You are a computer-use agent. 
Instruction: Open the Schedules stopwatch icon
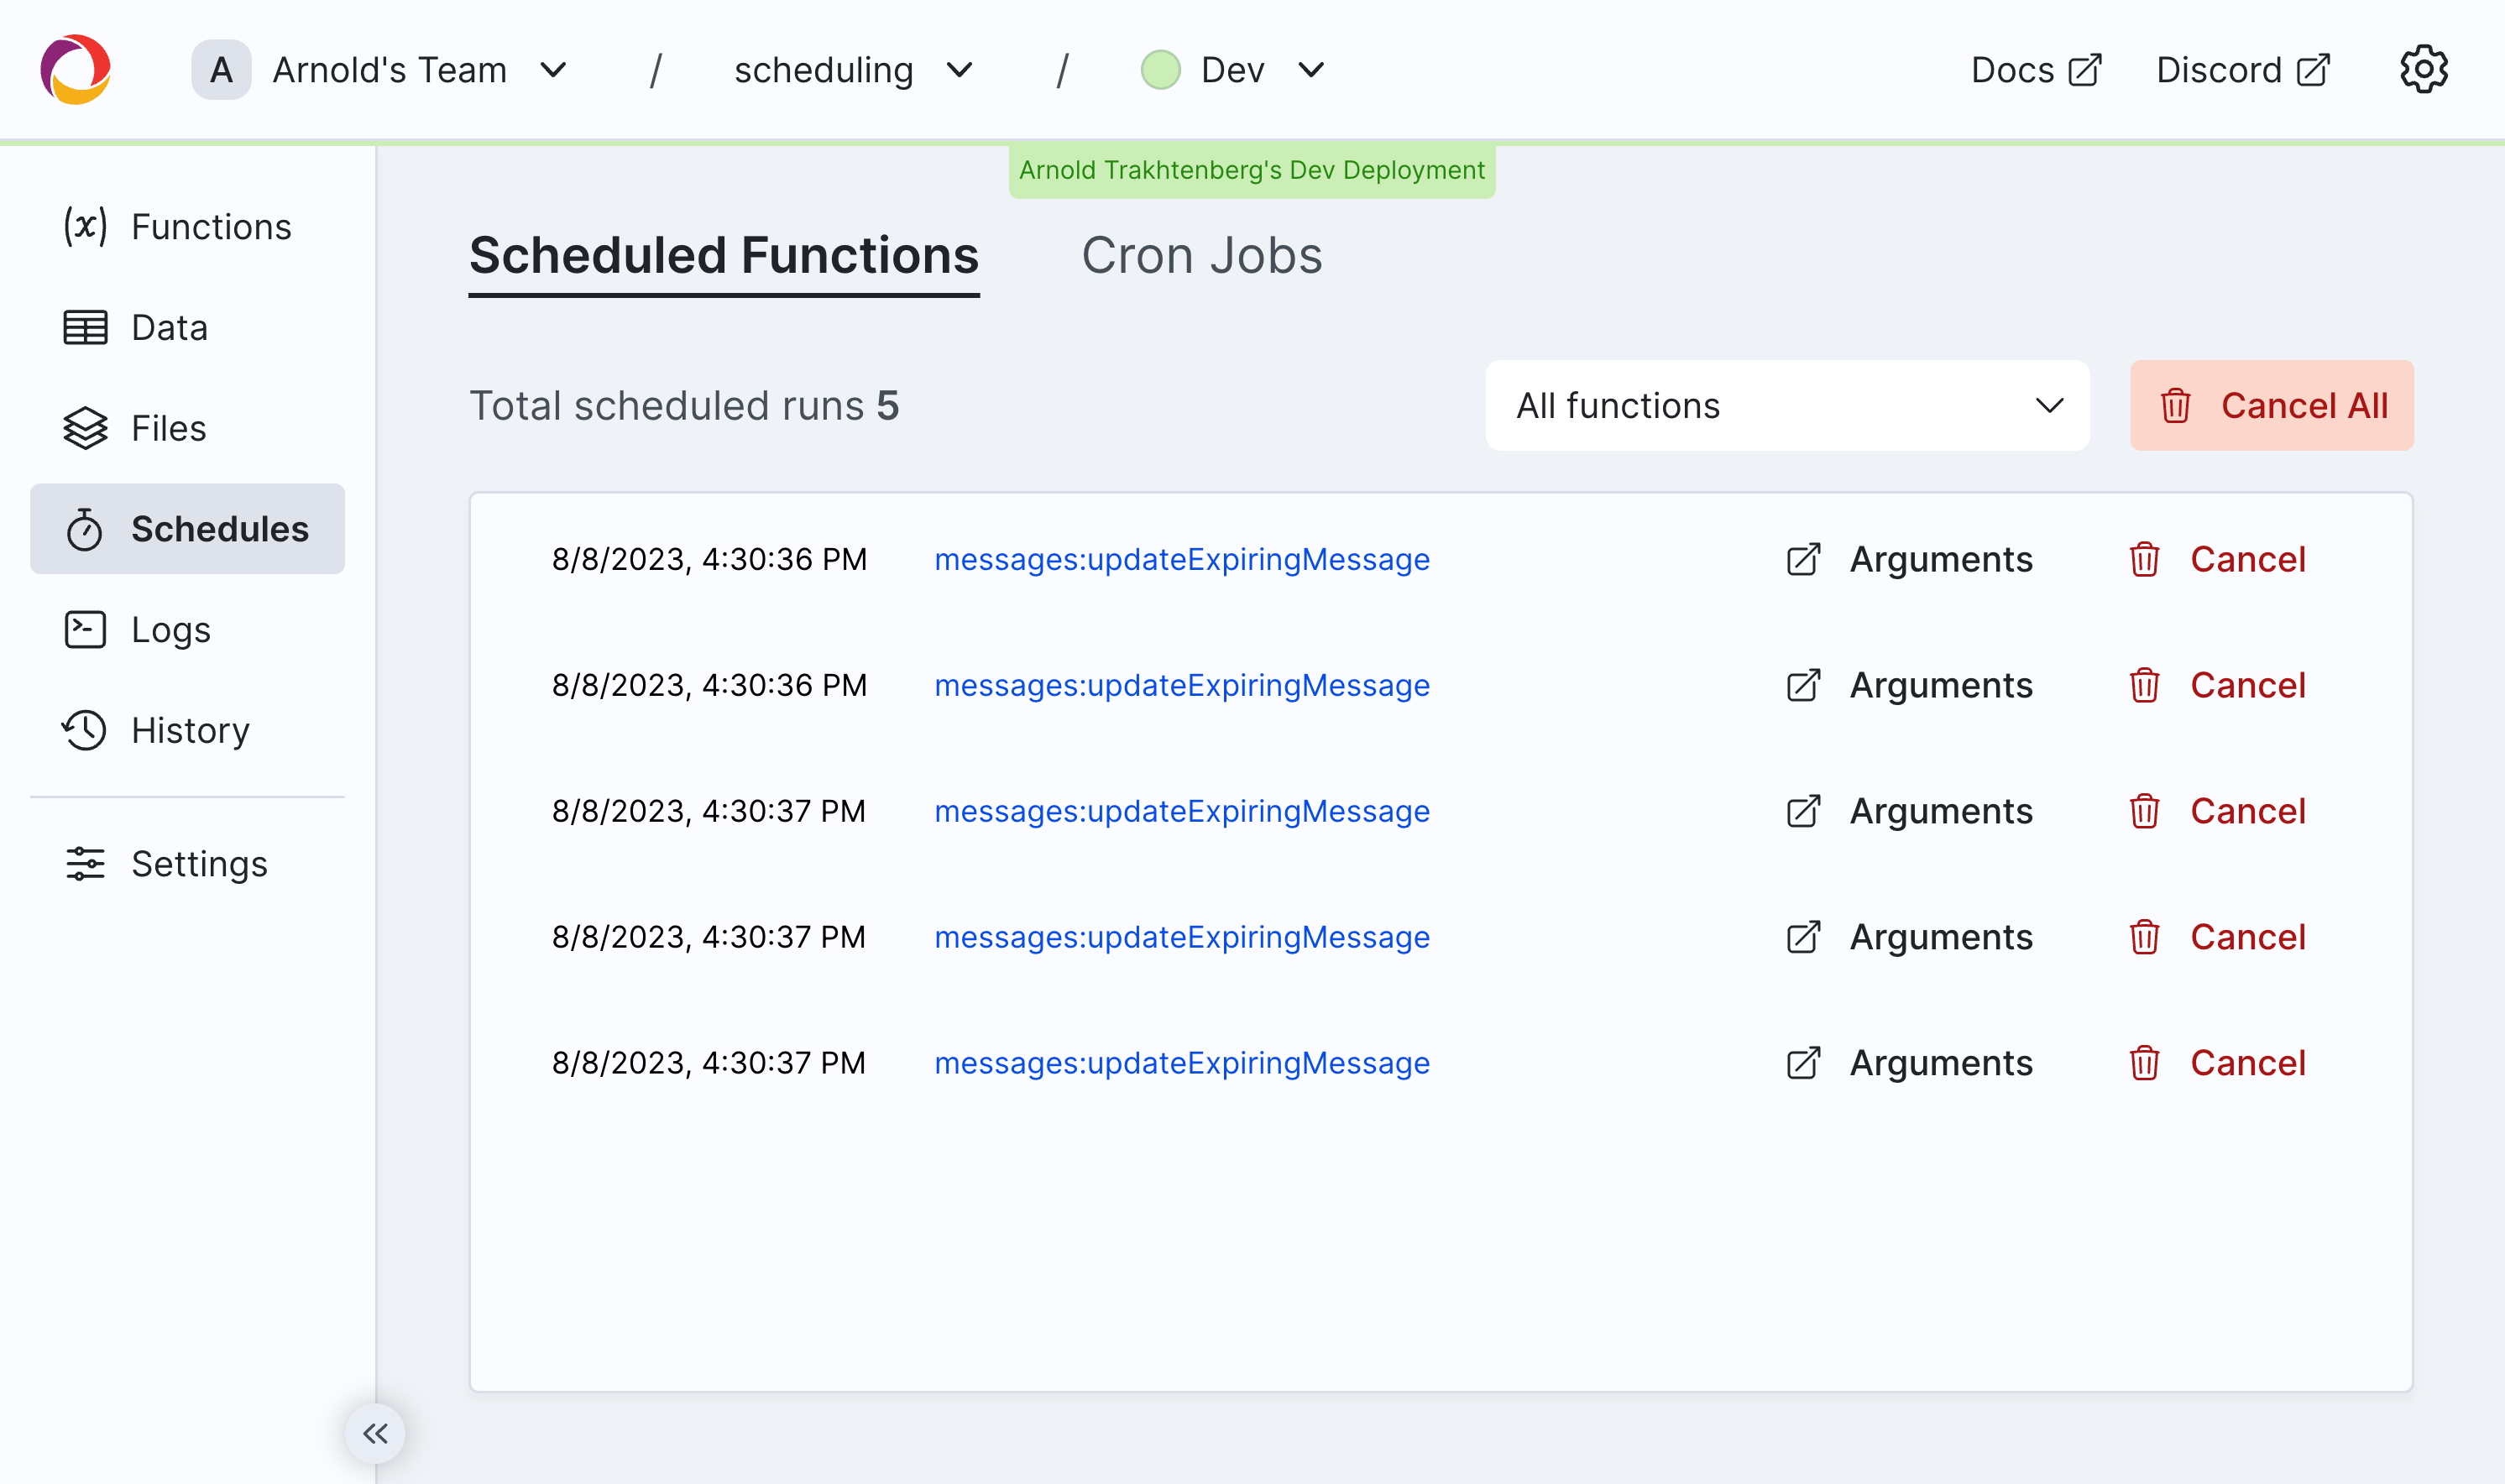pos(85,529)
